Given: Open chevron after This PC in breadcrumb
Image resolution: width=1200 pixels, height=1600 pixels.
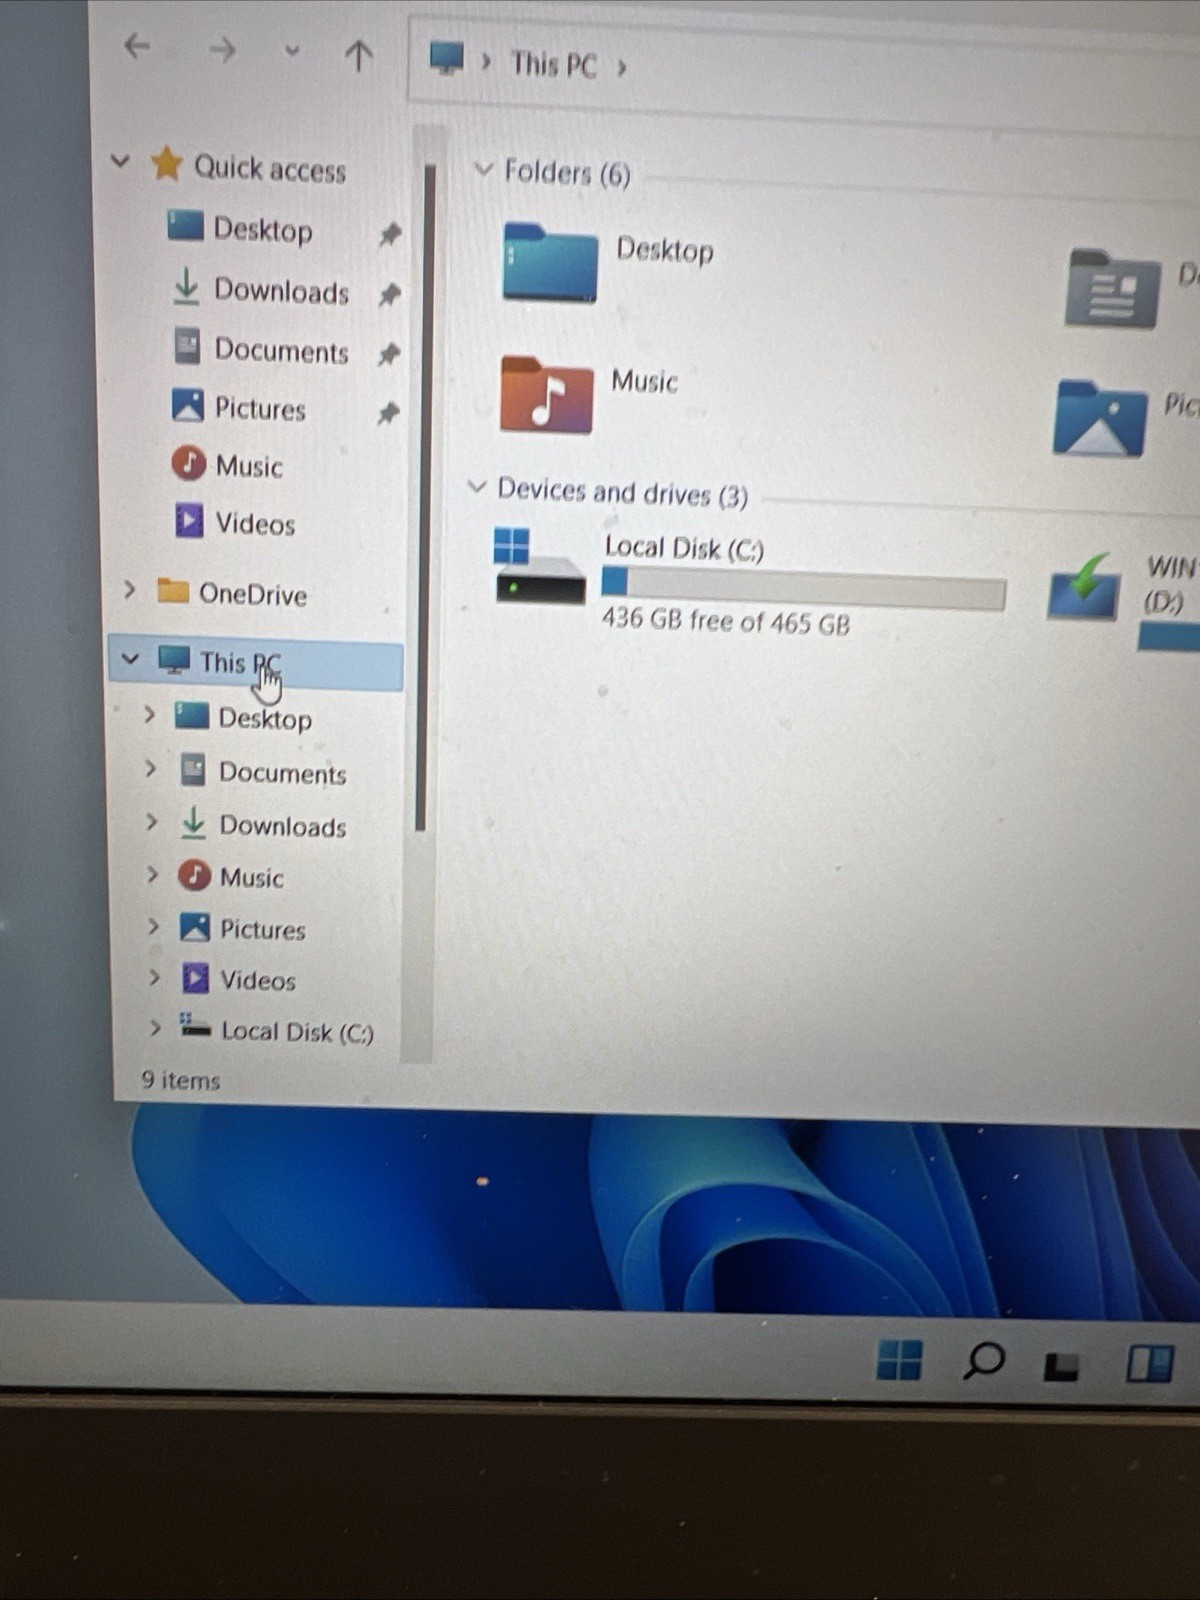Looking at the screenshot, I should pos(622,68).
